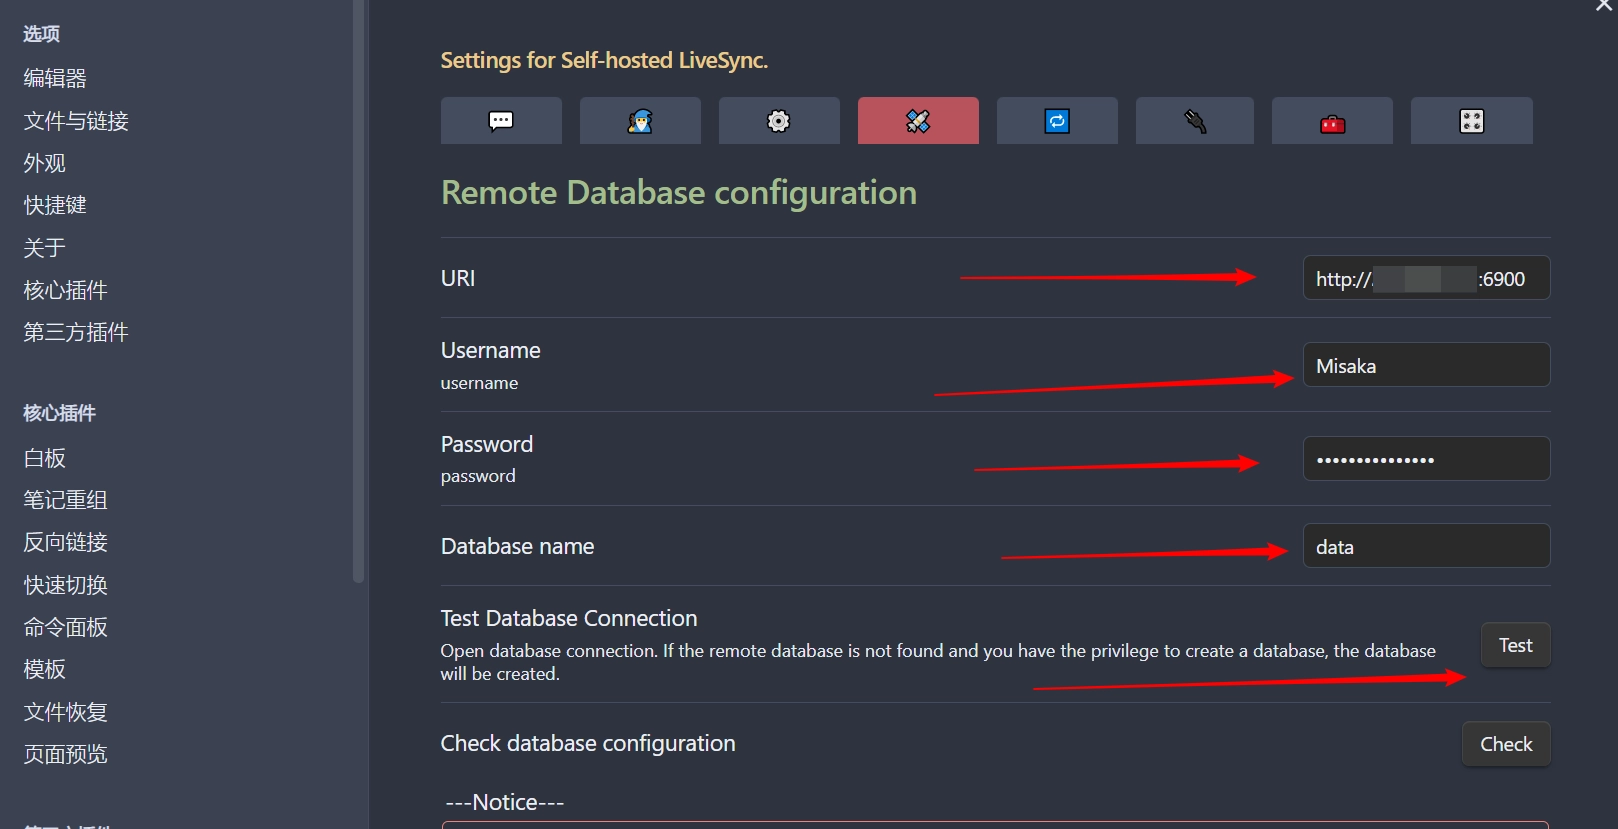Open the blue sync settings tab icon

pyautogui.click(x=1057, y=121)
